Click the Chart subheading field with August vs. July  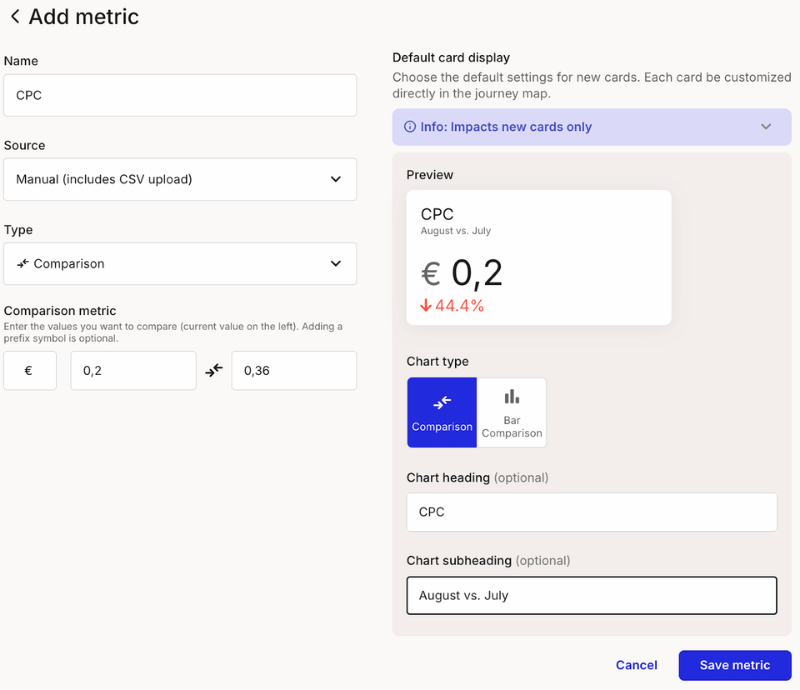coord(592,595)
